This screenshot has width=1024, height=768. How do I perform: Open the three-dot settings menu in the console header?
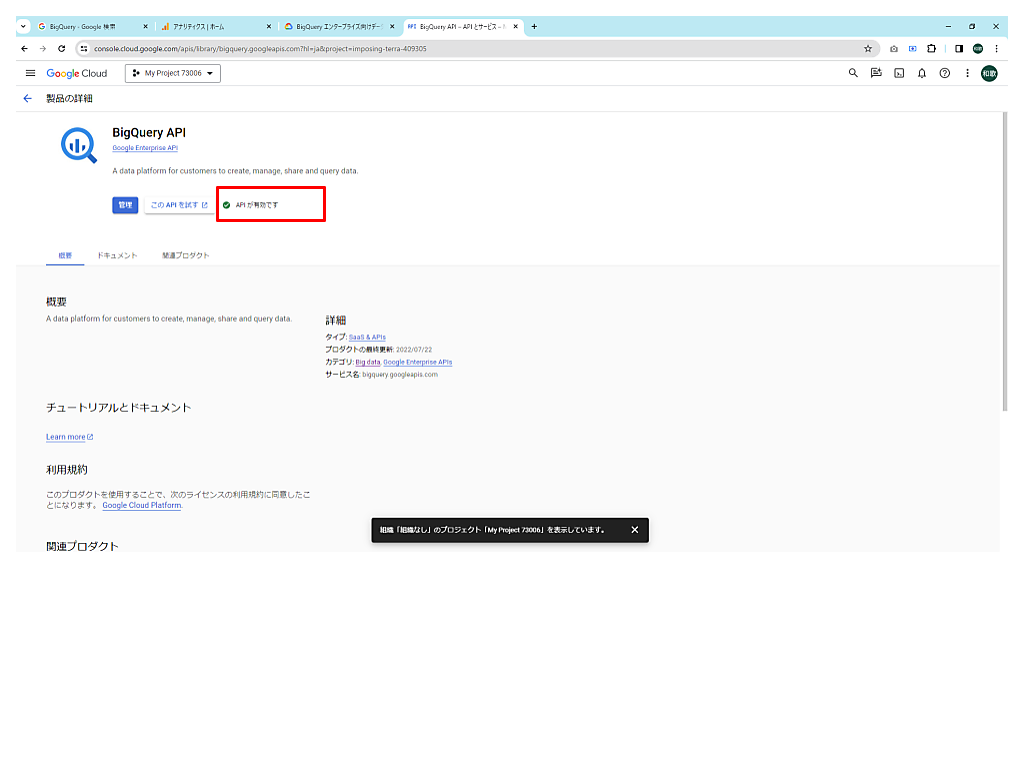point(967,73)
